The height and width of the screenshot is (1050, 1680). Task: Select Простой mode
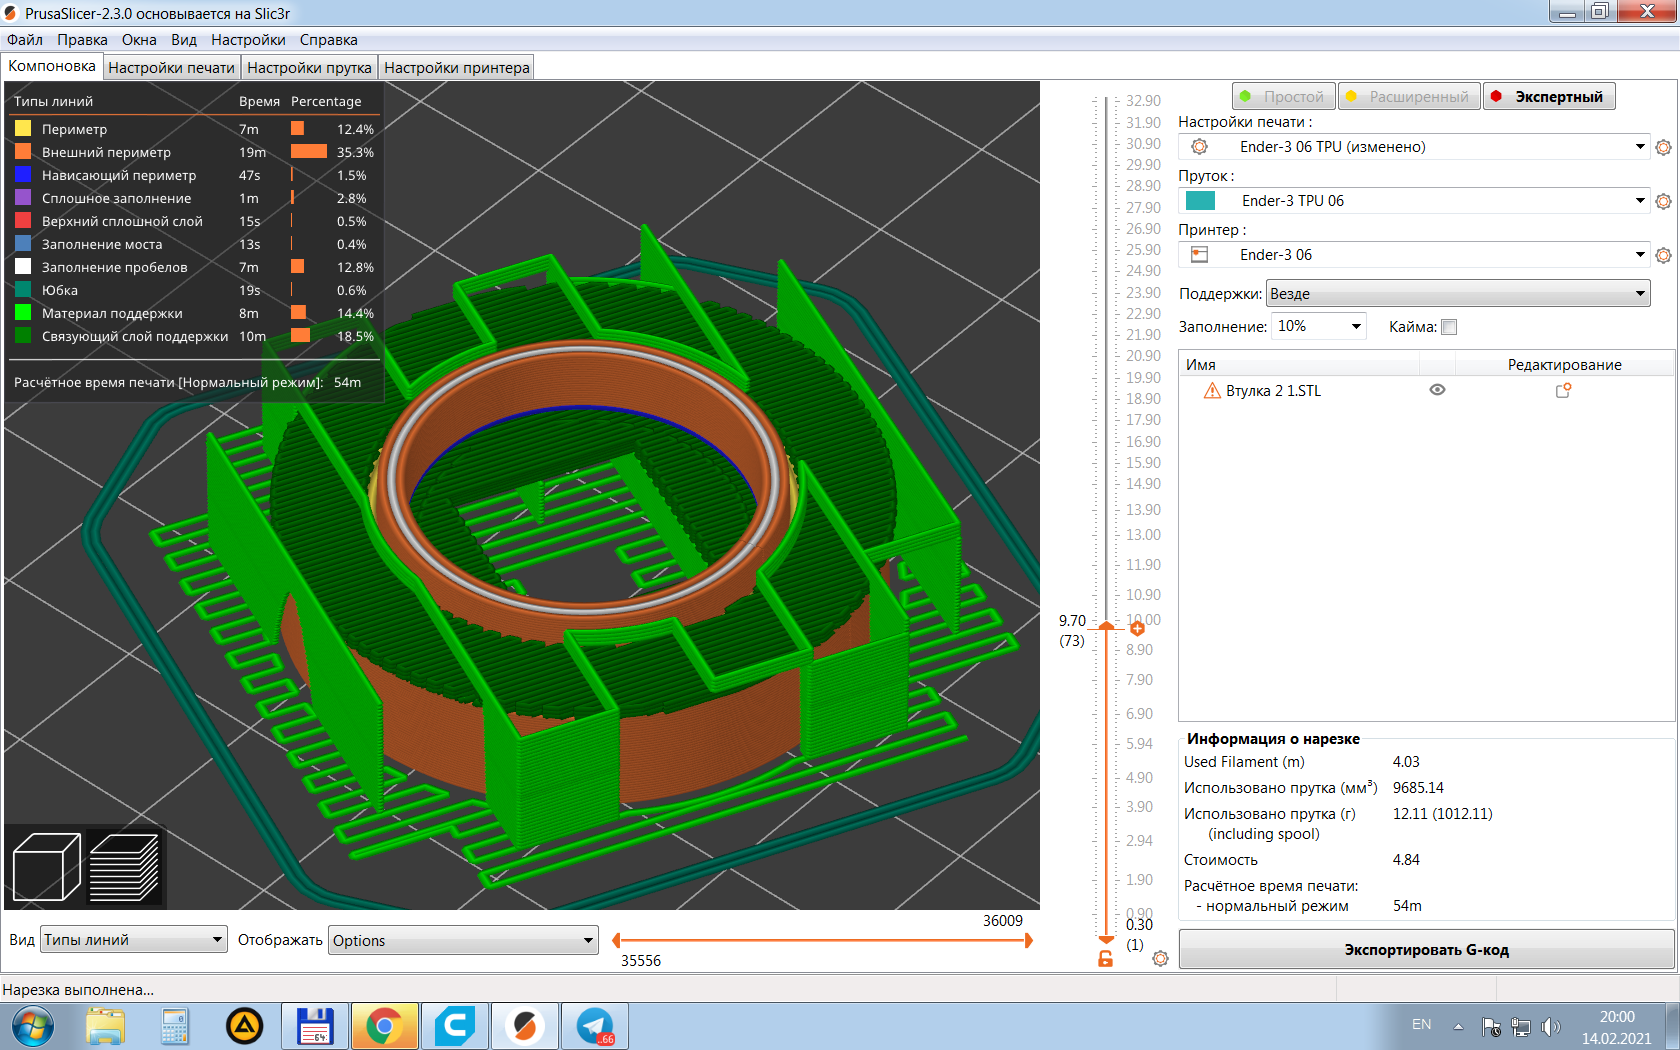click(x=1283, y=97)
